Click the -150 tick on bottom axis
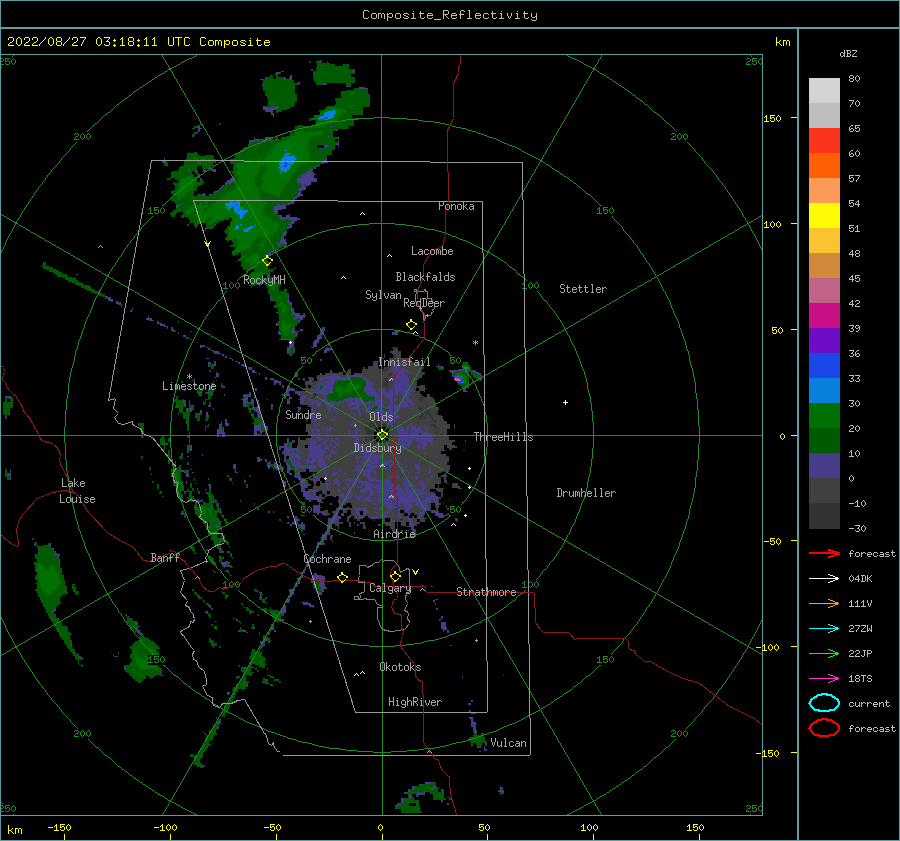This screenshot has height=841, width=900. pyautogui.click(x=59, y=827)
